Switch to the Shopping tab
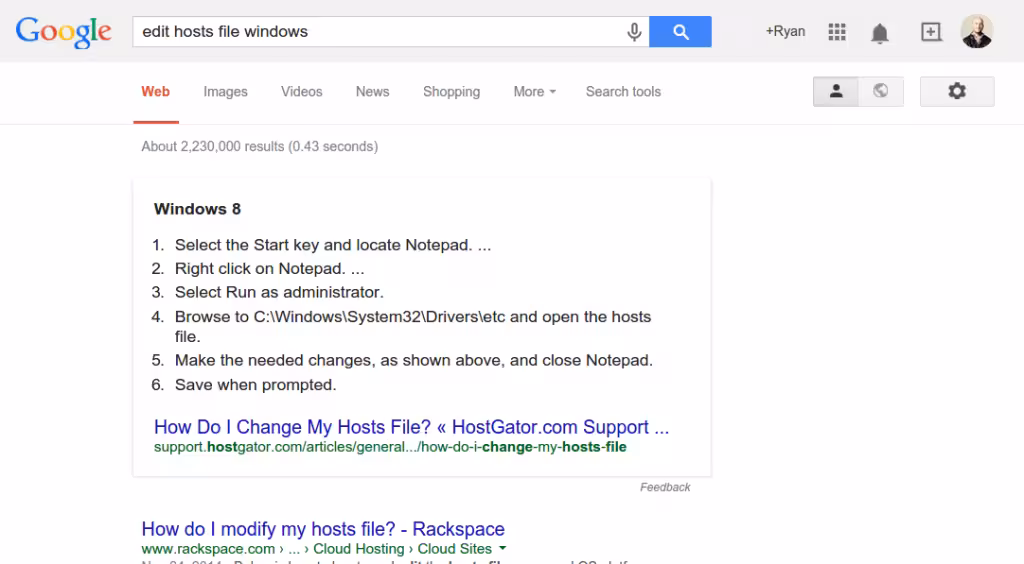 (x=451, y=91)
